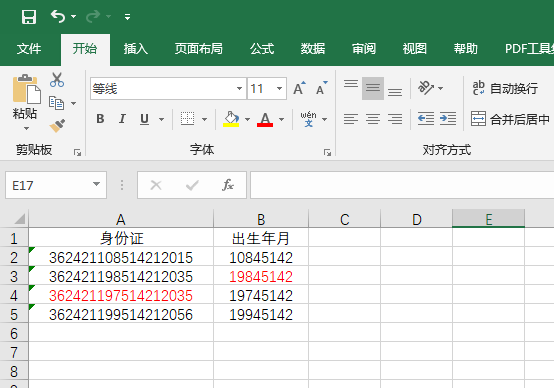
Task: Toggle Align Right
Action: (x=395, y=119)
